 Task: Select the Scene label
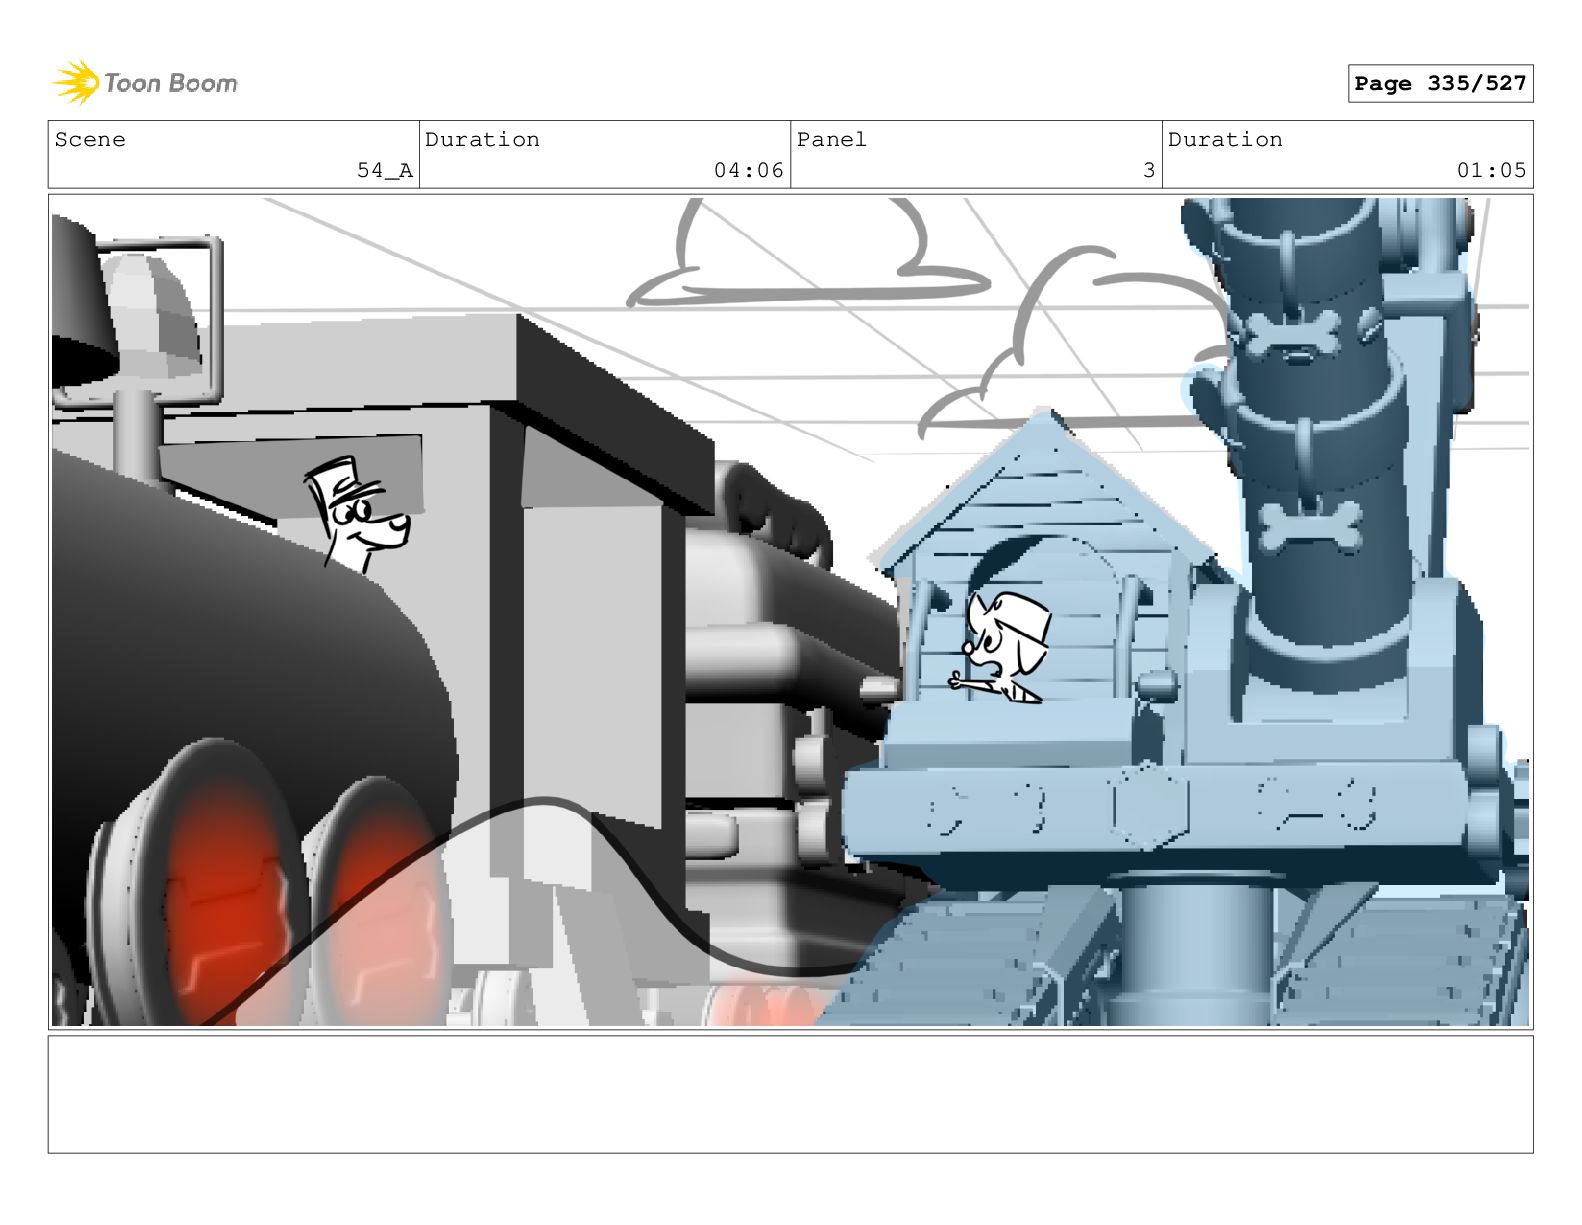coord(91,140)
